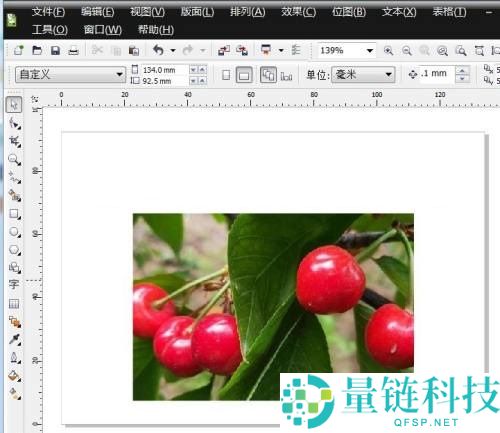
Task: Open the 表格(T) menu
Action: [x=449, y=12]
